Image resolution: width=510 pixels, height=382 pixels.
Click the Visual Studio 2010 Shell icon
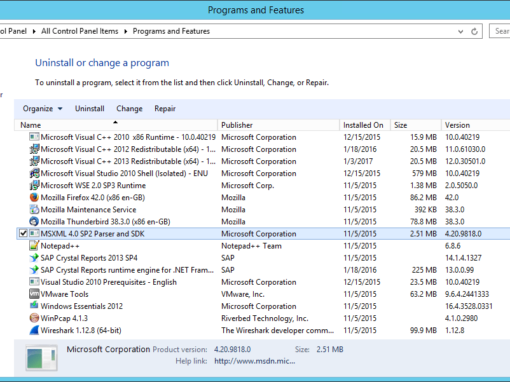(34, 173)
